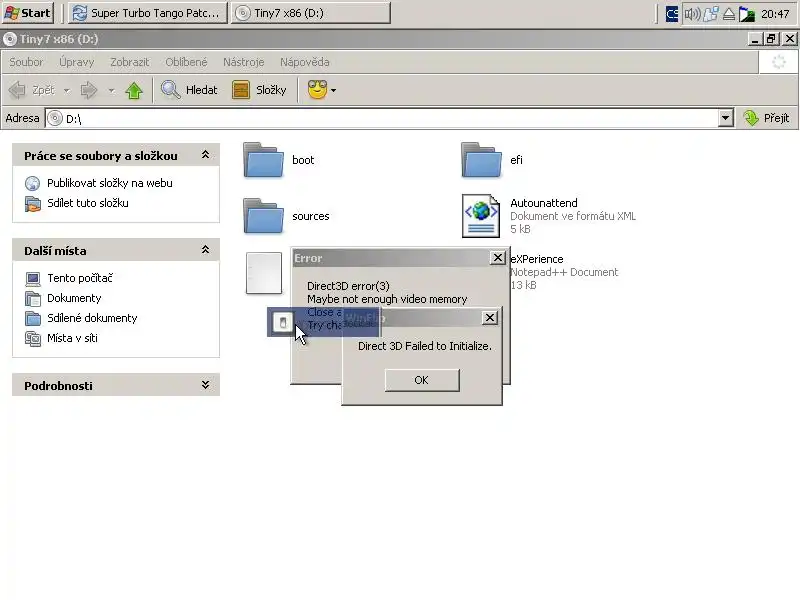This screenshot has height=600, width=800.
Task: Select the Autounattend XML file icon
Action: (481, 216)
